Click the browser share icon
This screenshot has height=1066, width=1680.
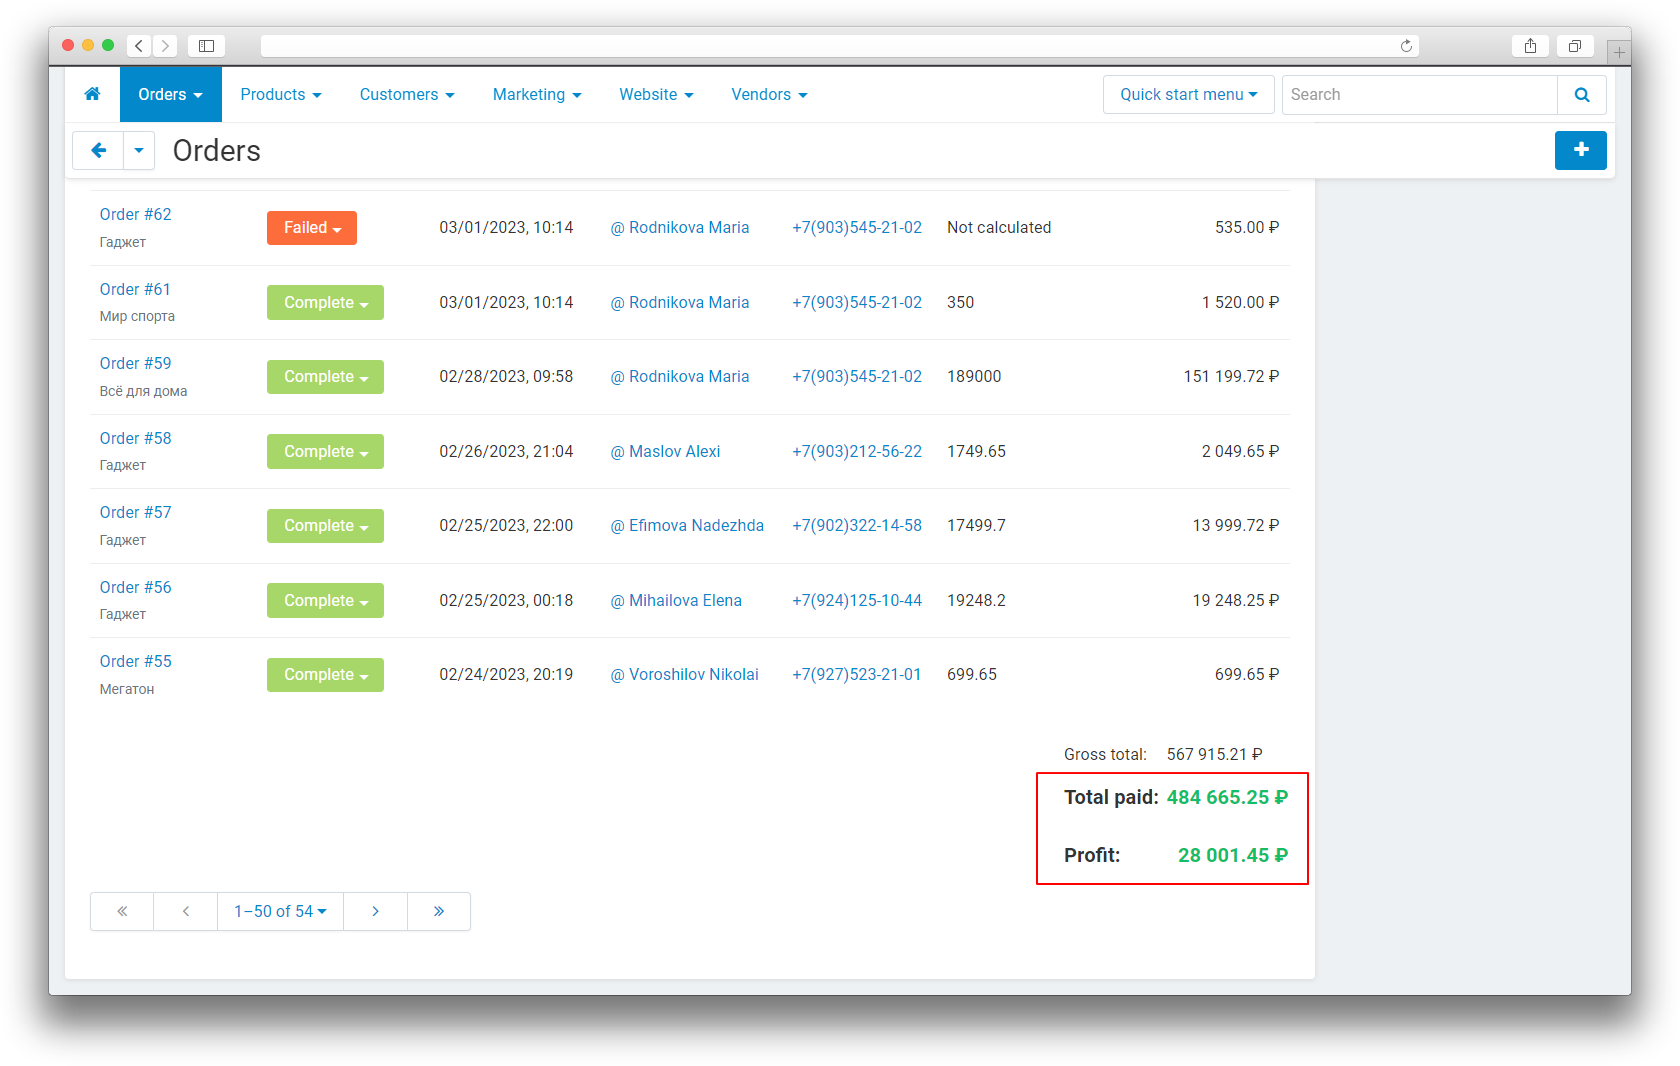1530,46
